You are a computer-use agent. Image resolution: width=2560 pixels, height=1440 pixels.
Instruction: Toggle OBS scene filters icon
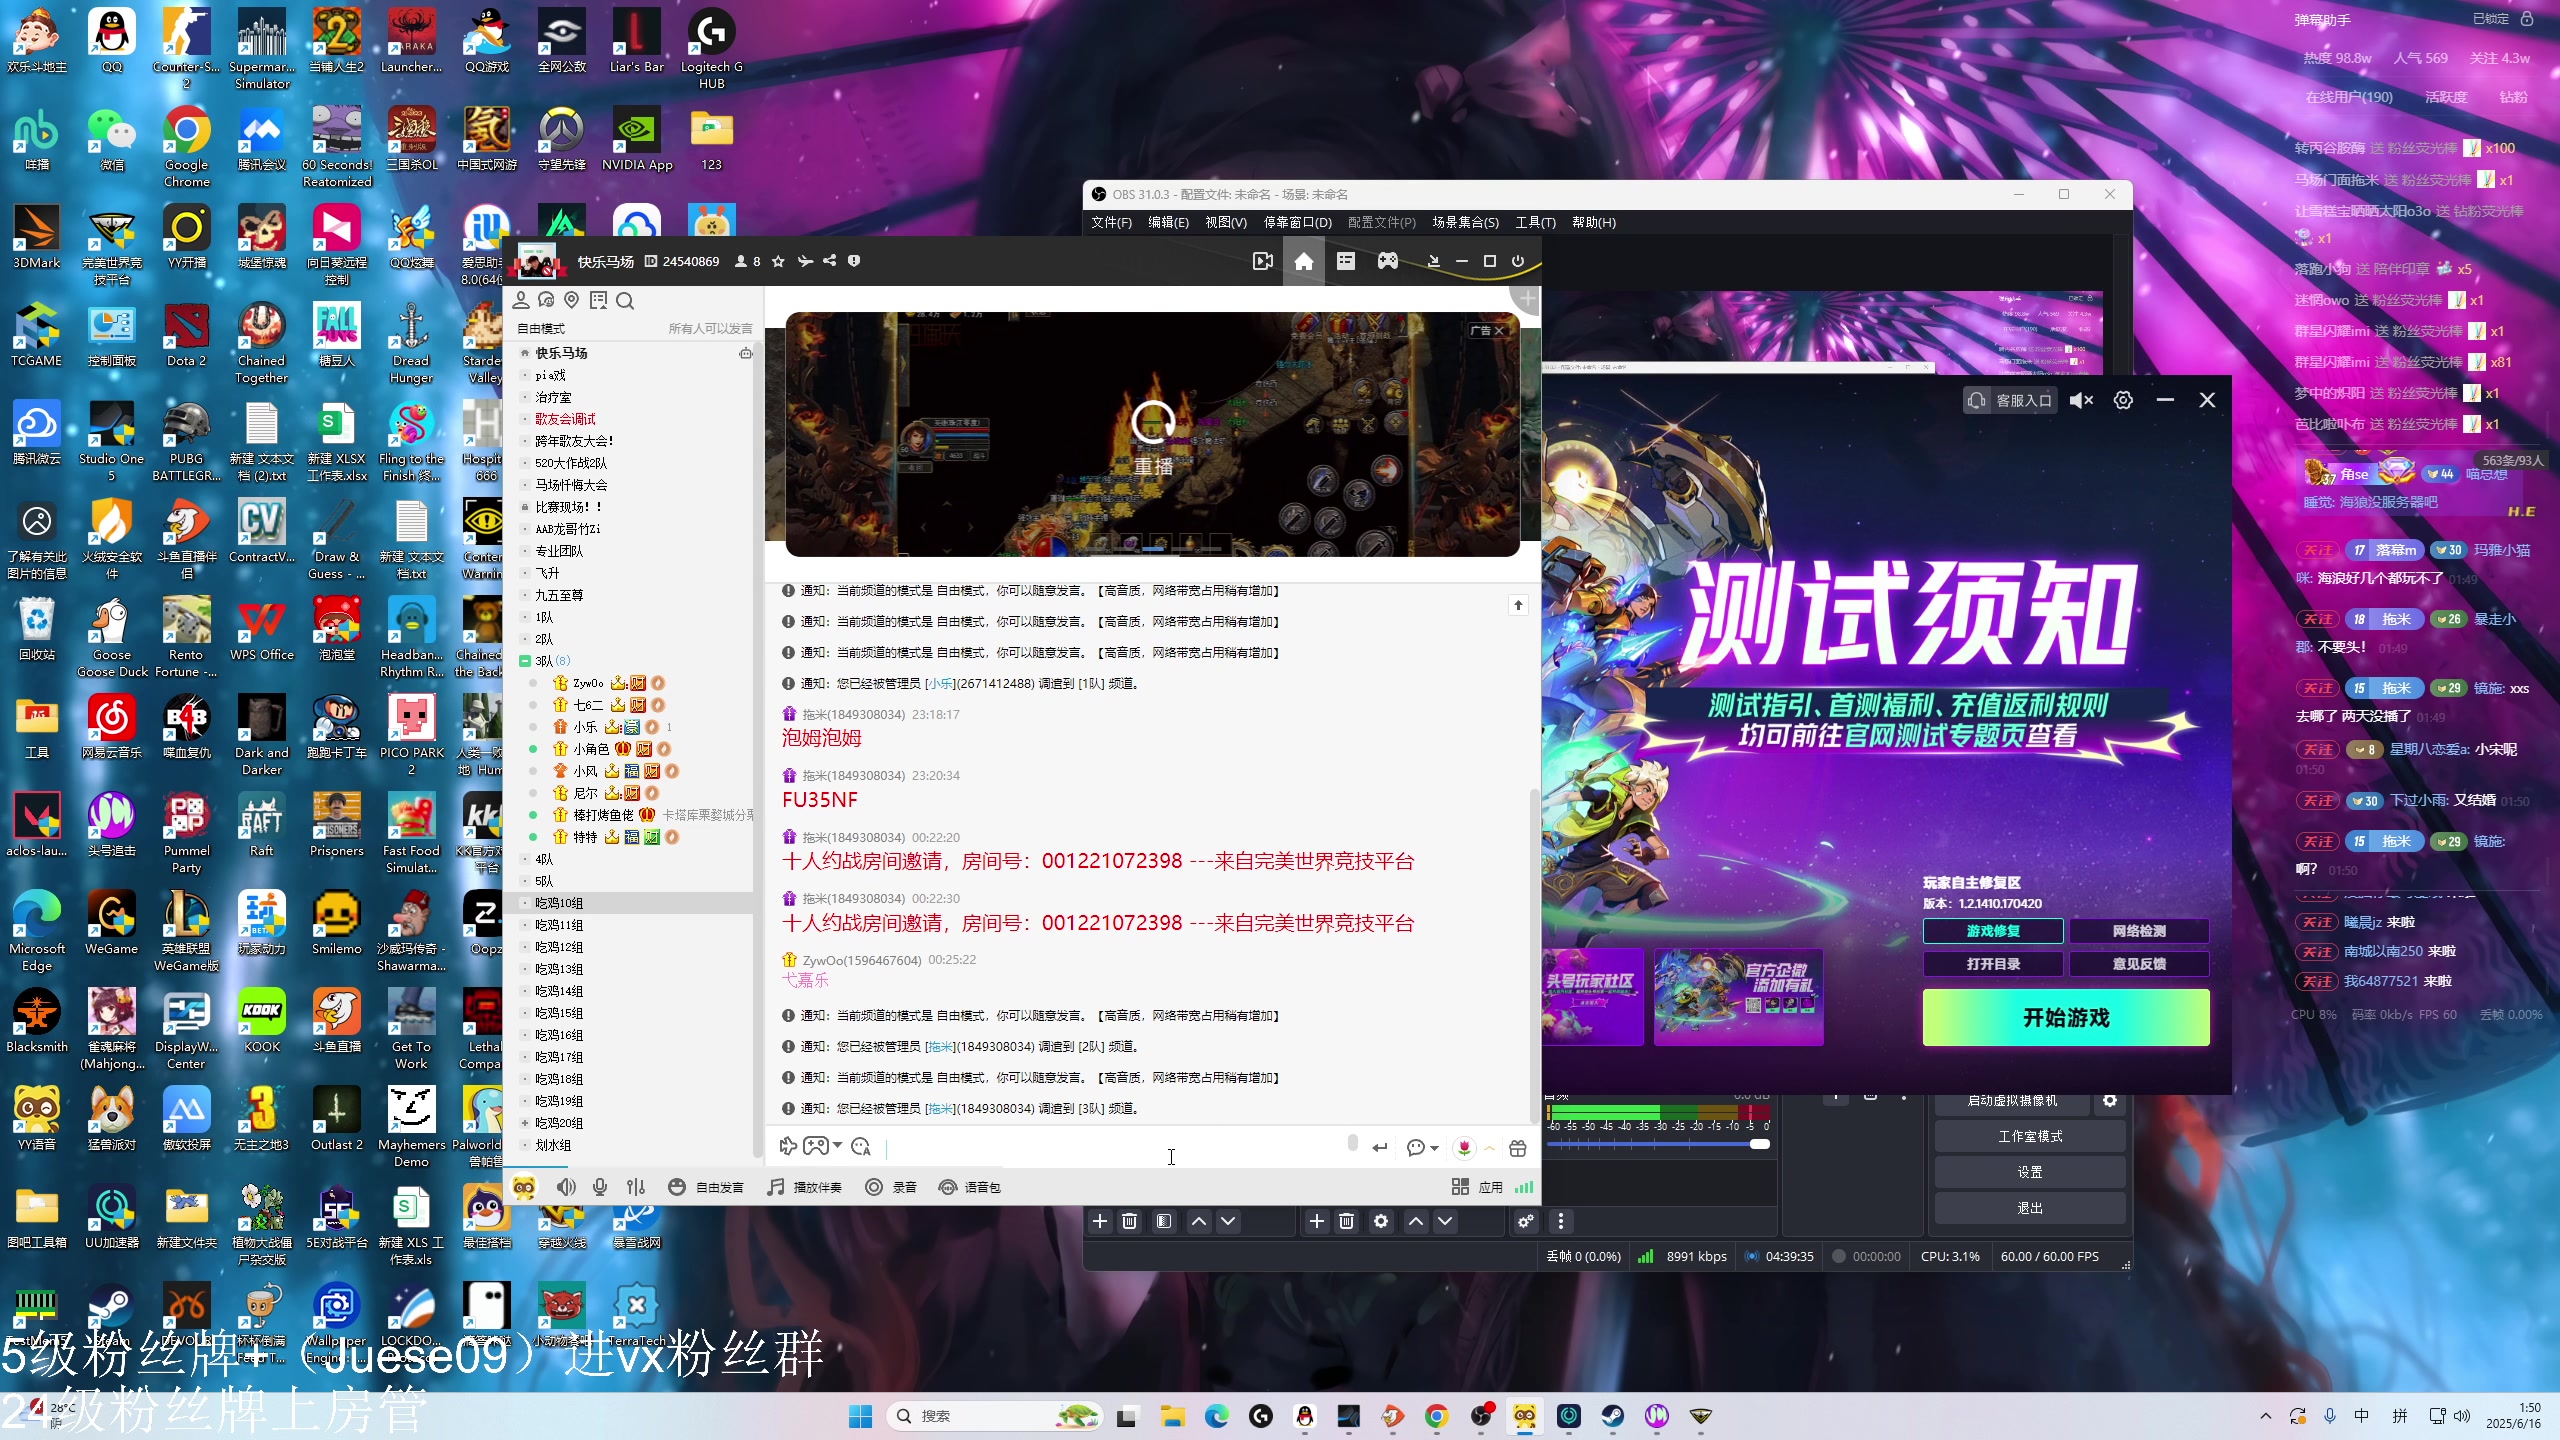[1164, 1221]
